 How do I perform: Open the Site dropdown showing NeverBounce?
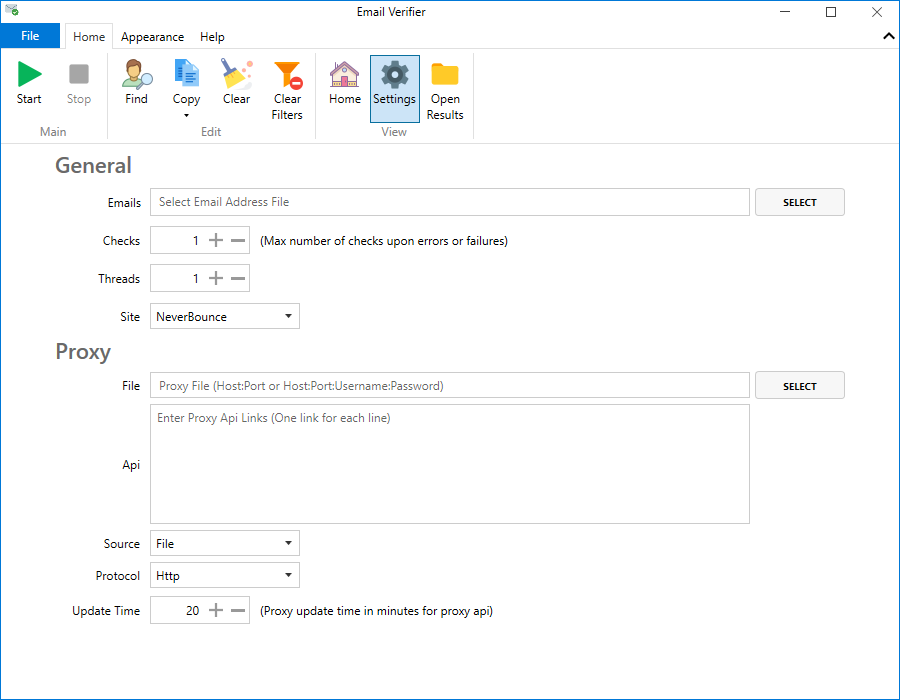[225, 317]
